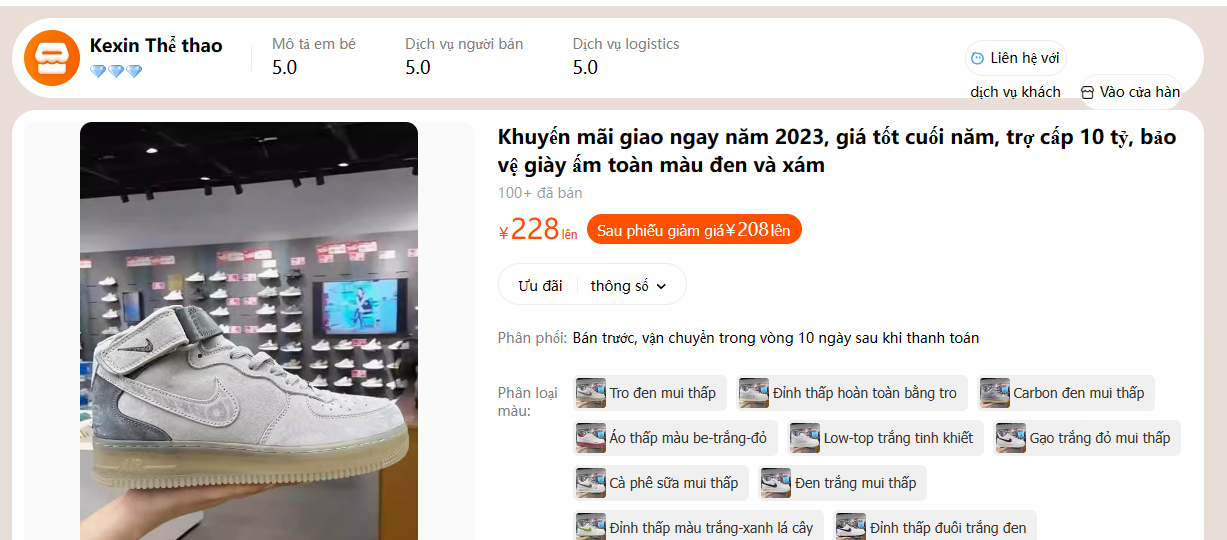
Task: Select color Gạo trắng đỏ mui thấp
Action: (1087, 438)
